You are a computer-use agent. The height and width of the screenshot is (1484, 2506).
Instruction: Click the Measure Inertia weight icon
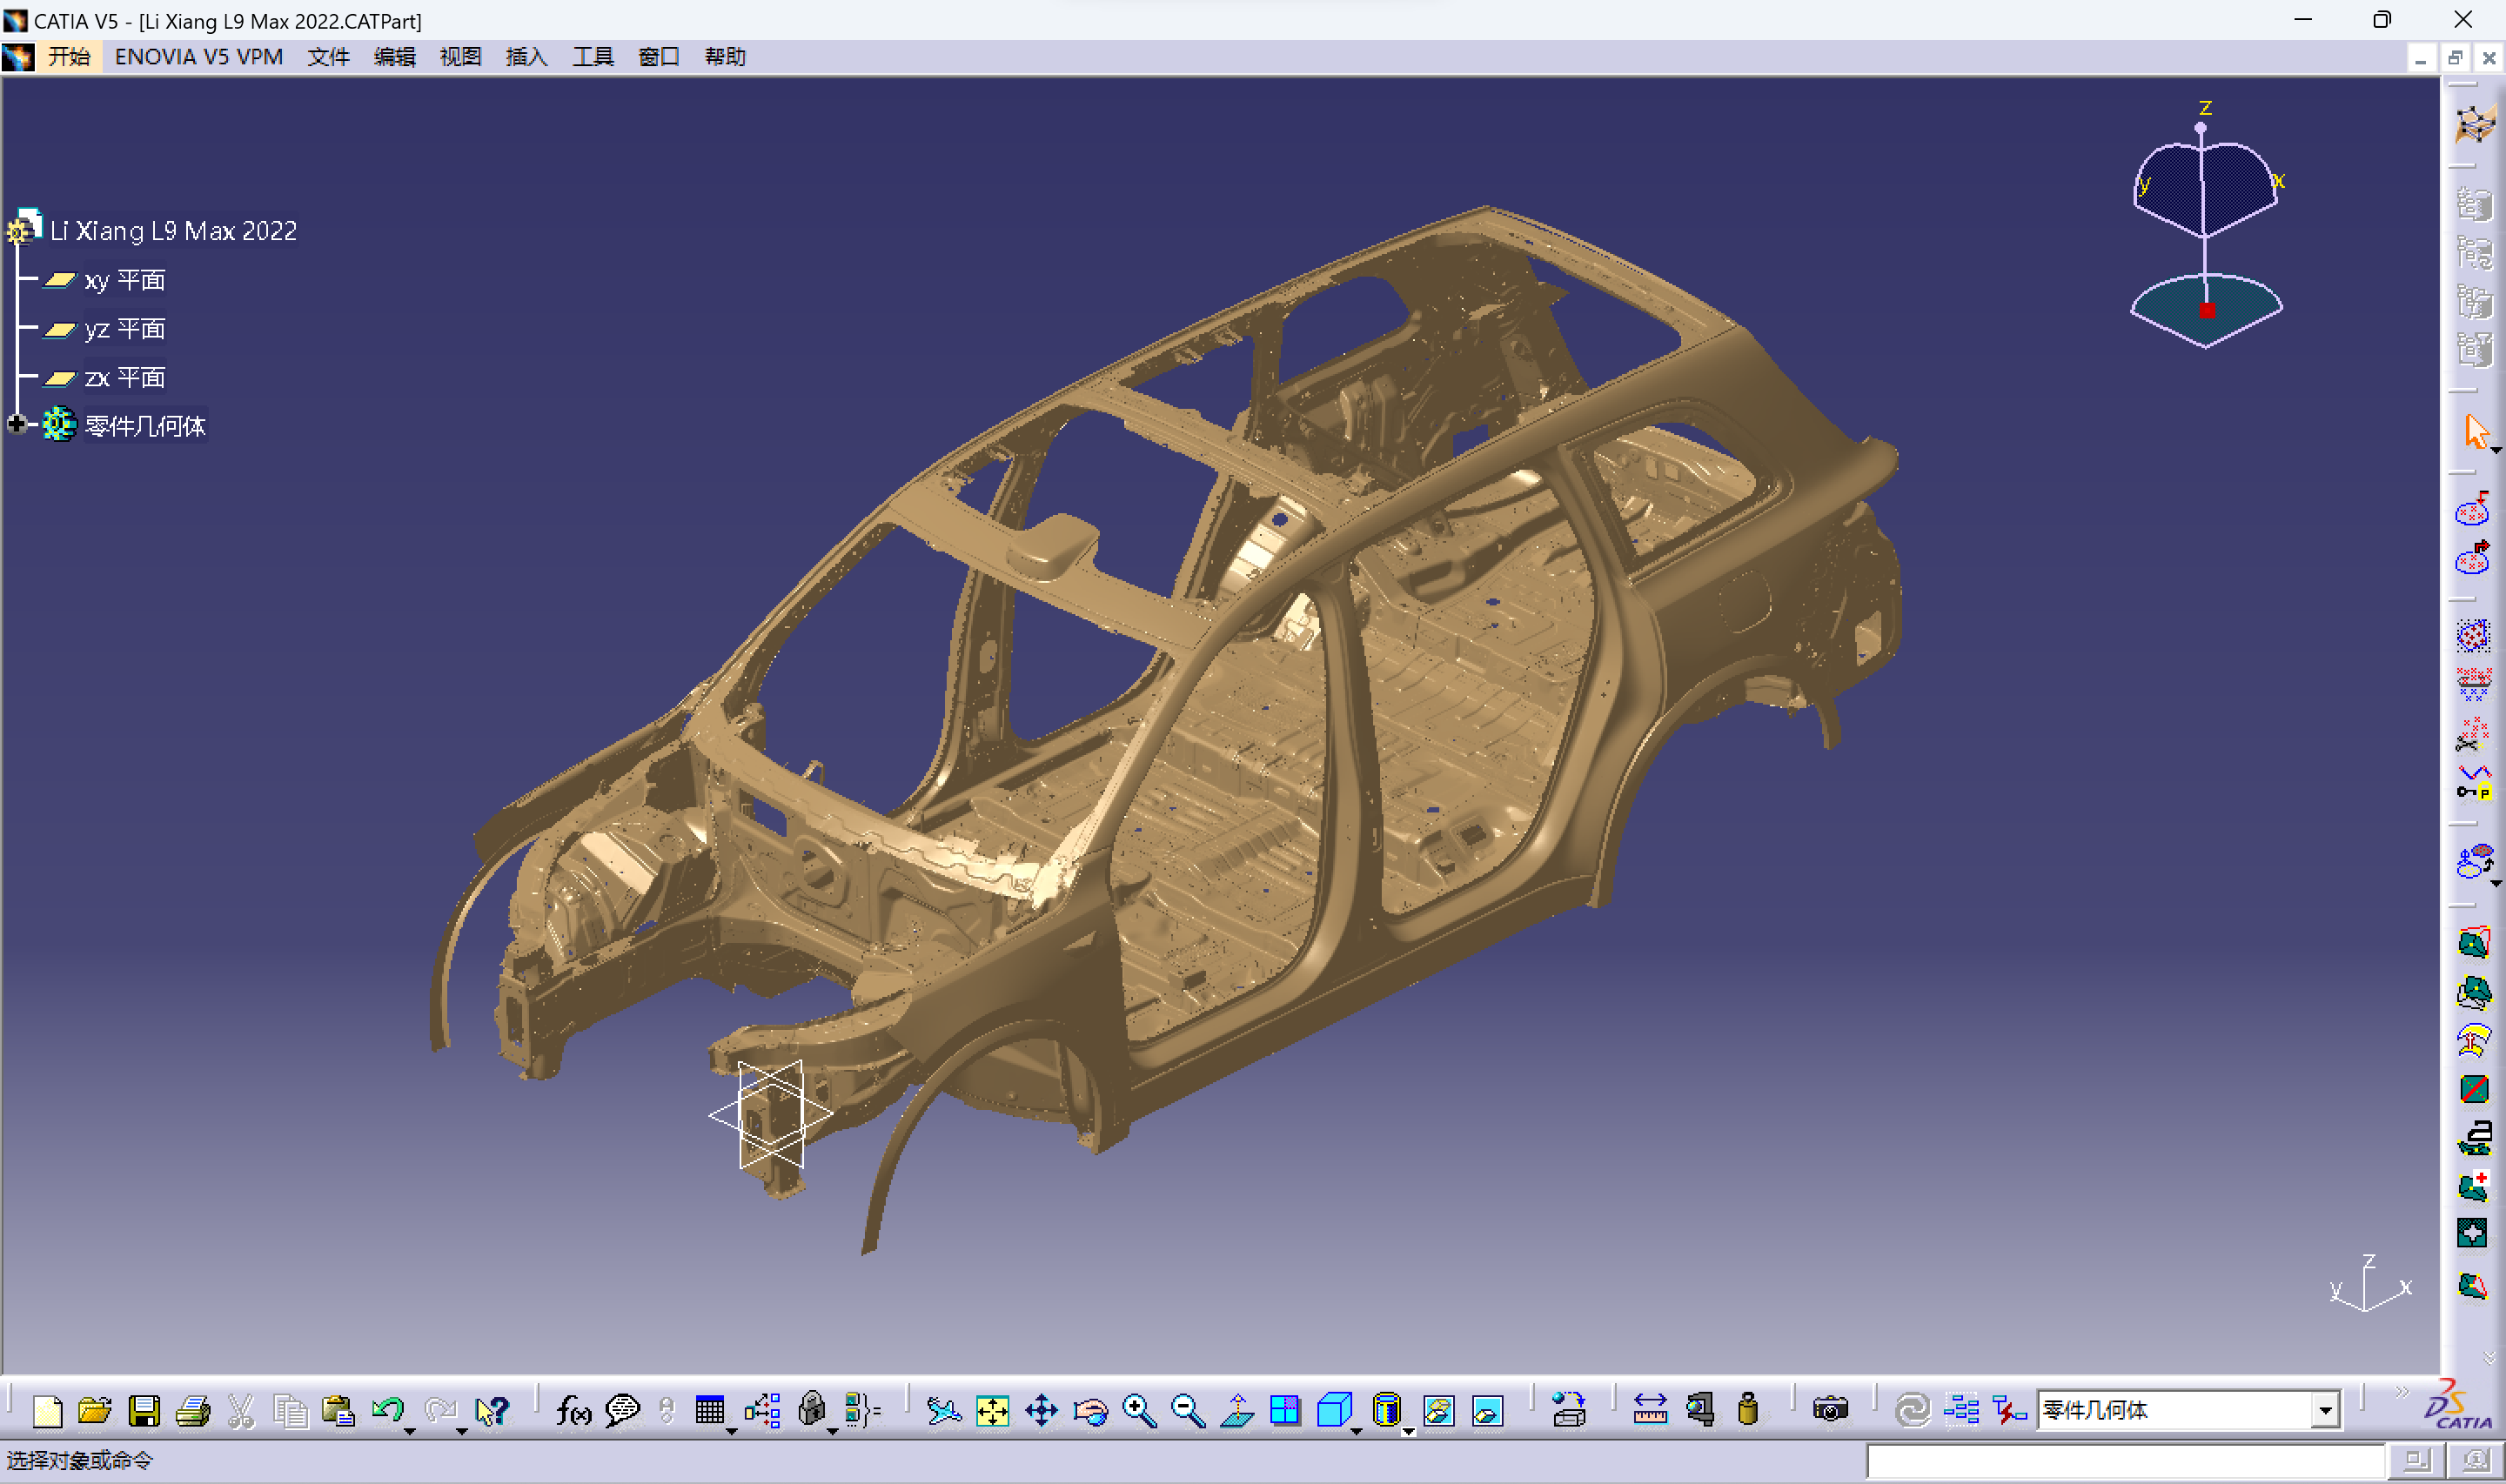pos(1747,1410)
